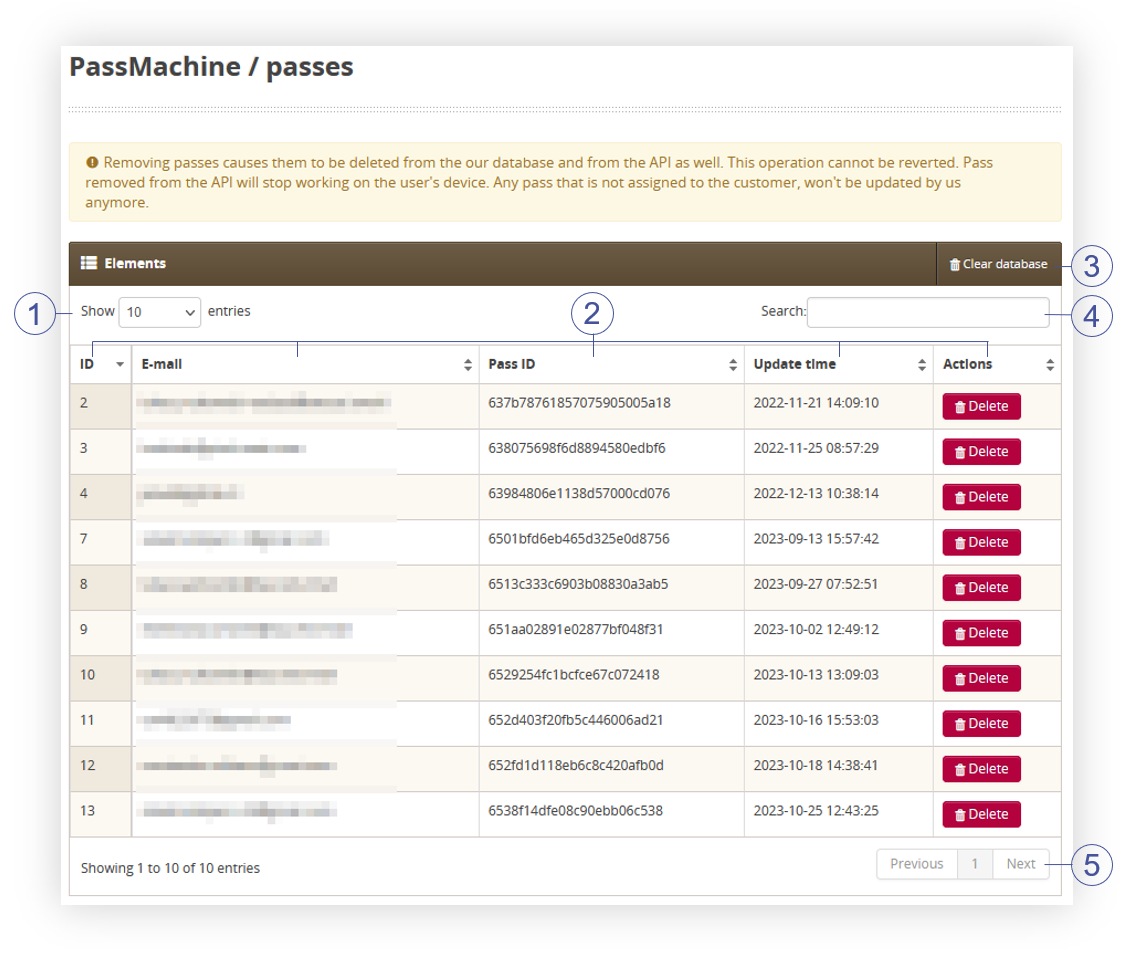Click Pass ID 6529254fc1bcfce67c072418
Viewport: 1127px width, 956px height.
pyautogui.click(x=574, y=674)
